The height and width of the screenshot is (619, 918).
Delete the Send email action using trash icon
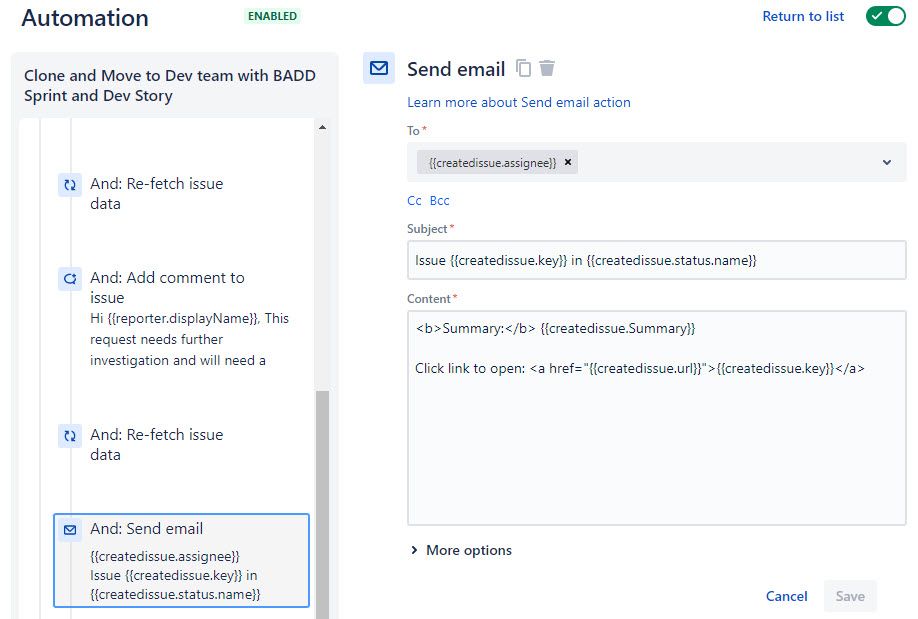[x=546, y=68]
